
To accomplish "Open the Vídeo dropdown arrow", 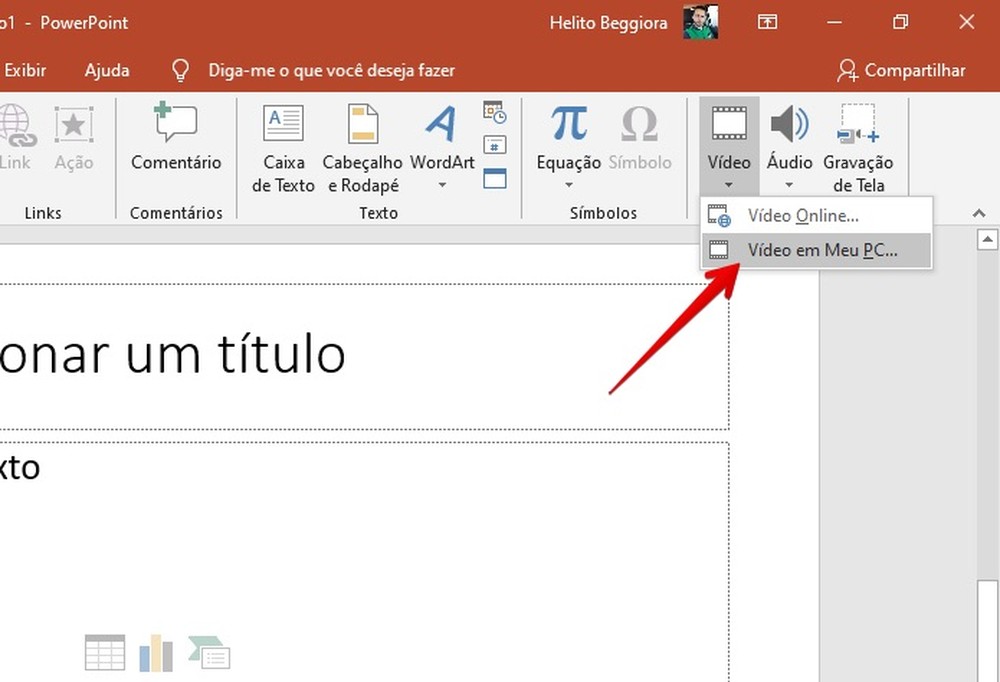I will (728, 184).
